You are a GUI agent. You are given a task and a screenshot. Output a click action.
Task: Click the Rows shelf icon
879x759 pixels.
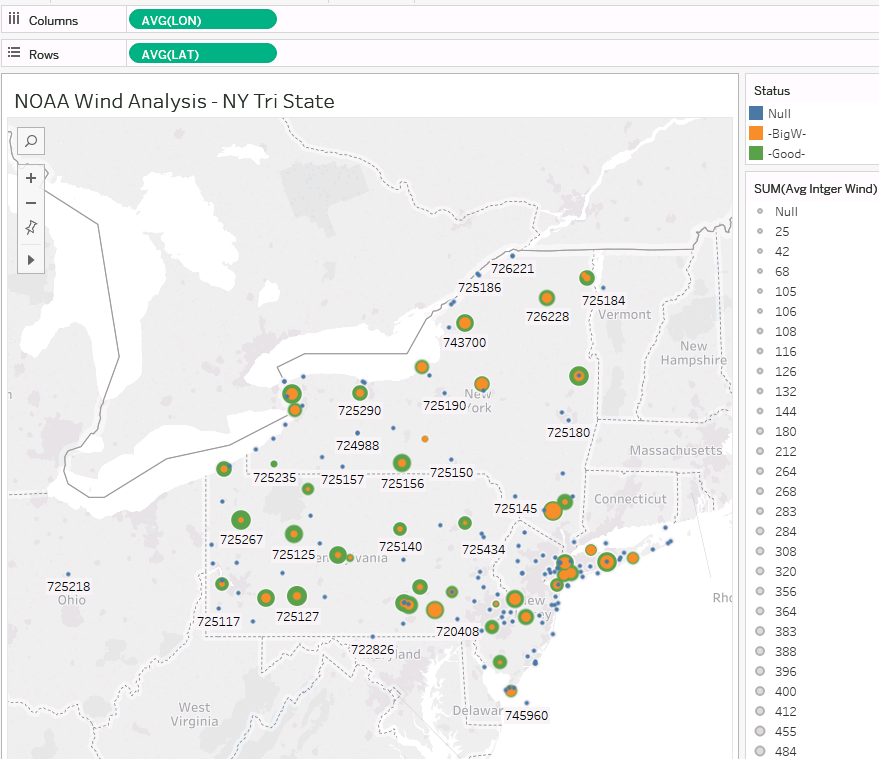(14, 53)
